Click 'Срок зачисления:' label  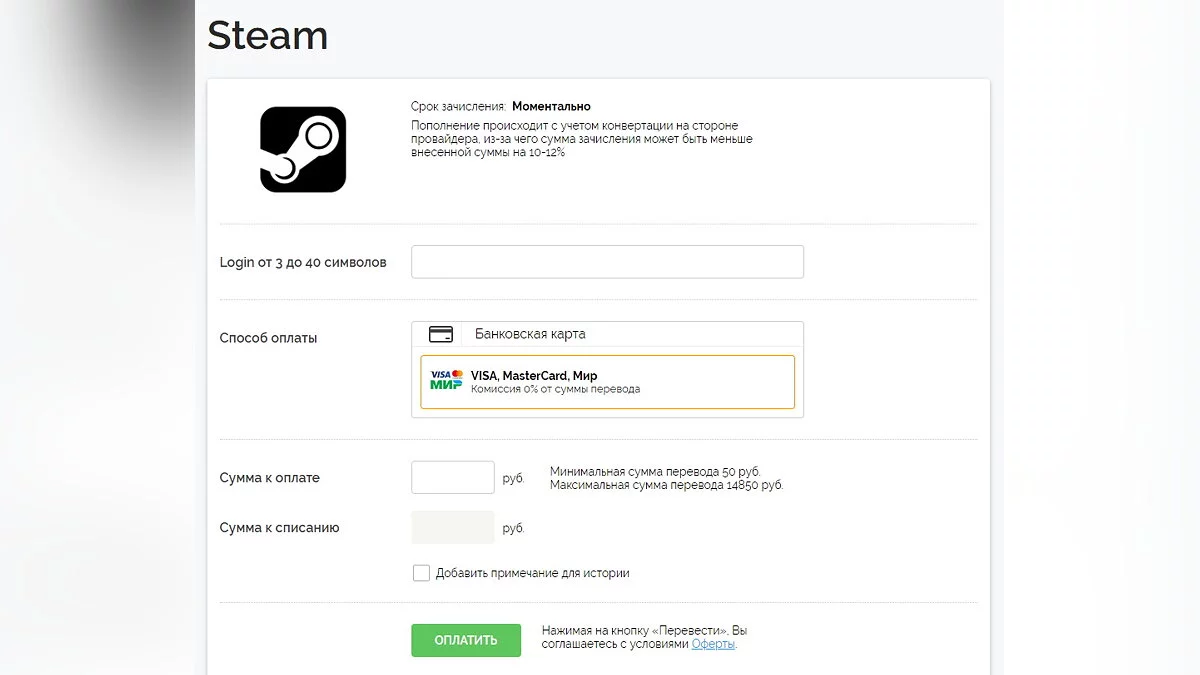458,106
